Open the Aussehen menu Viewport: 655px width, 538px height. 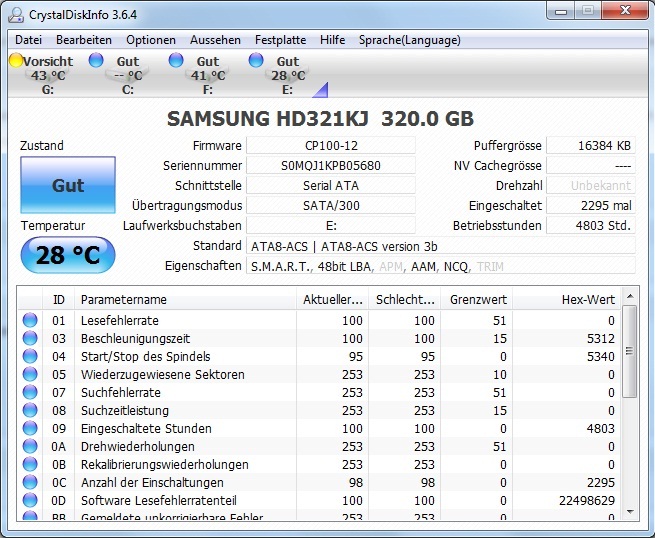point(215,40)
